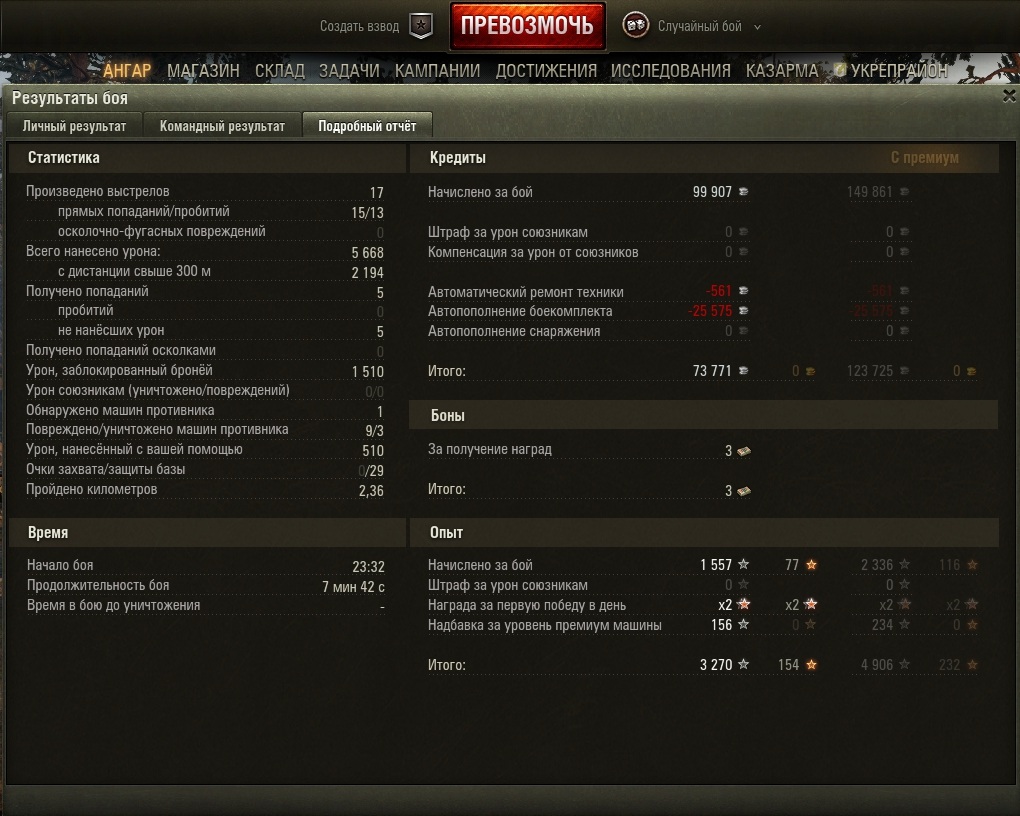The image size is (1020, 816).
Task: Click the bonds icon next to За получение наград
Action: [744, 451]
